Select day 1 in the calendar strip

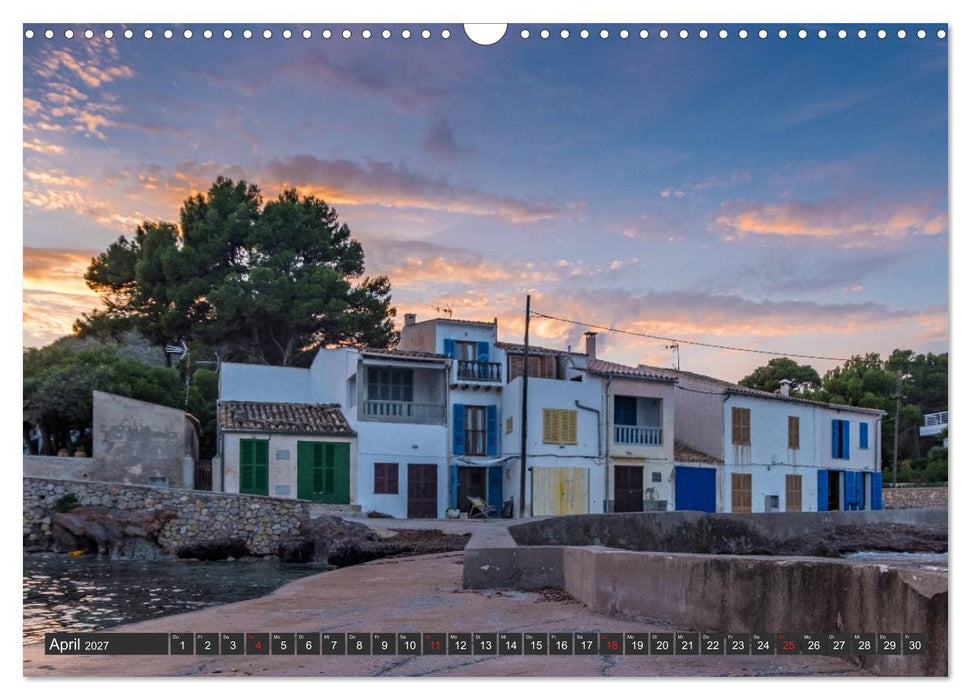click(182, 644)
